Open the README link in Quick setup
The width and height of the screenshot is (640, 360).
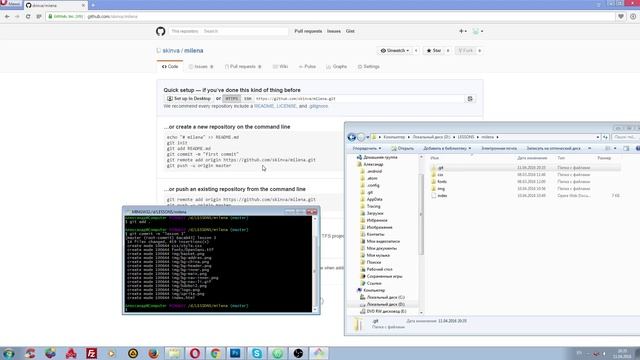pos(264,106)
